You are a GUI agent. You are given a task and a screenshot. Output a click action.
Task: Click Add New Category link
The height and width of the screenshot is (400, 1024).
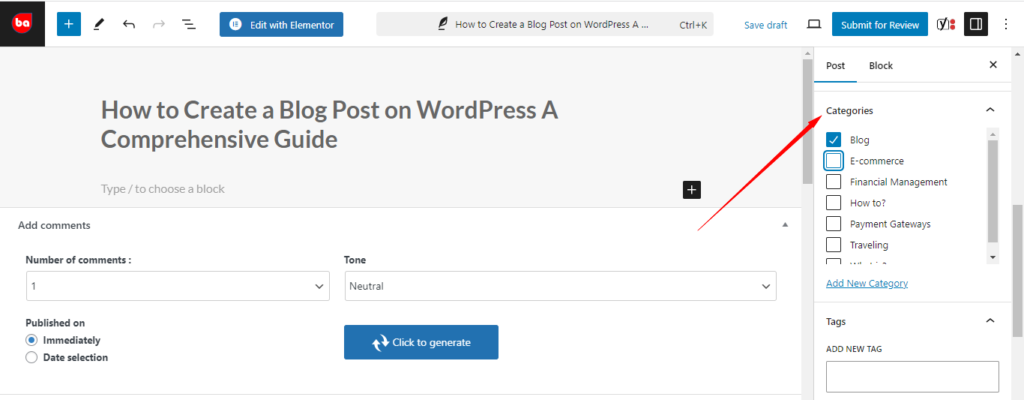pos(867,283)
